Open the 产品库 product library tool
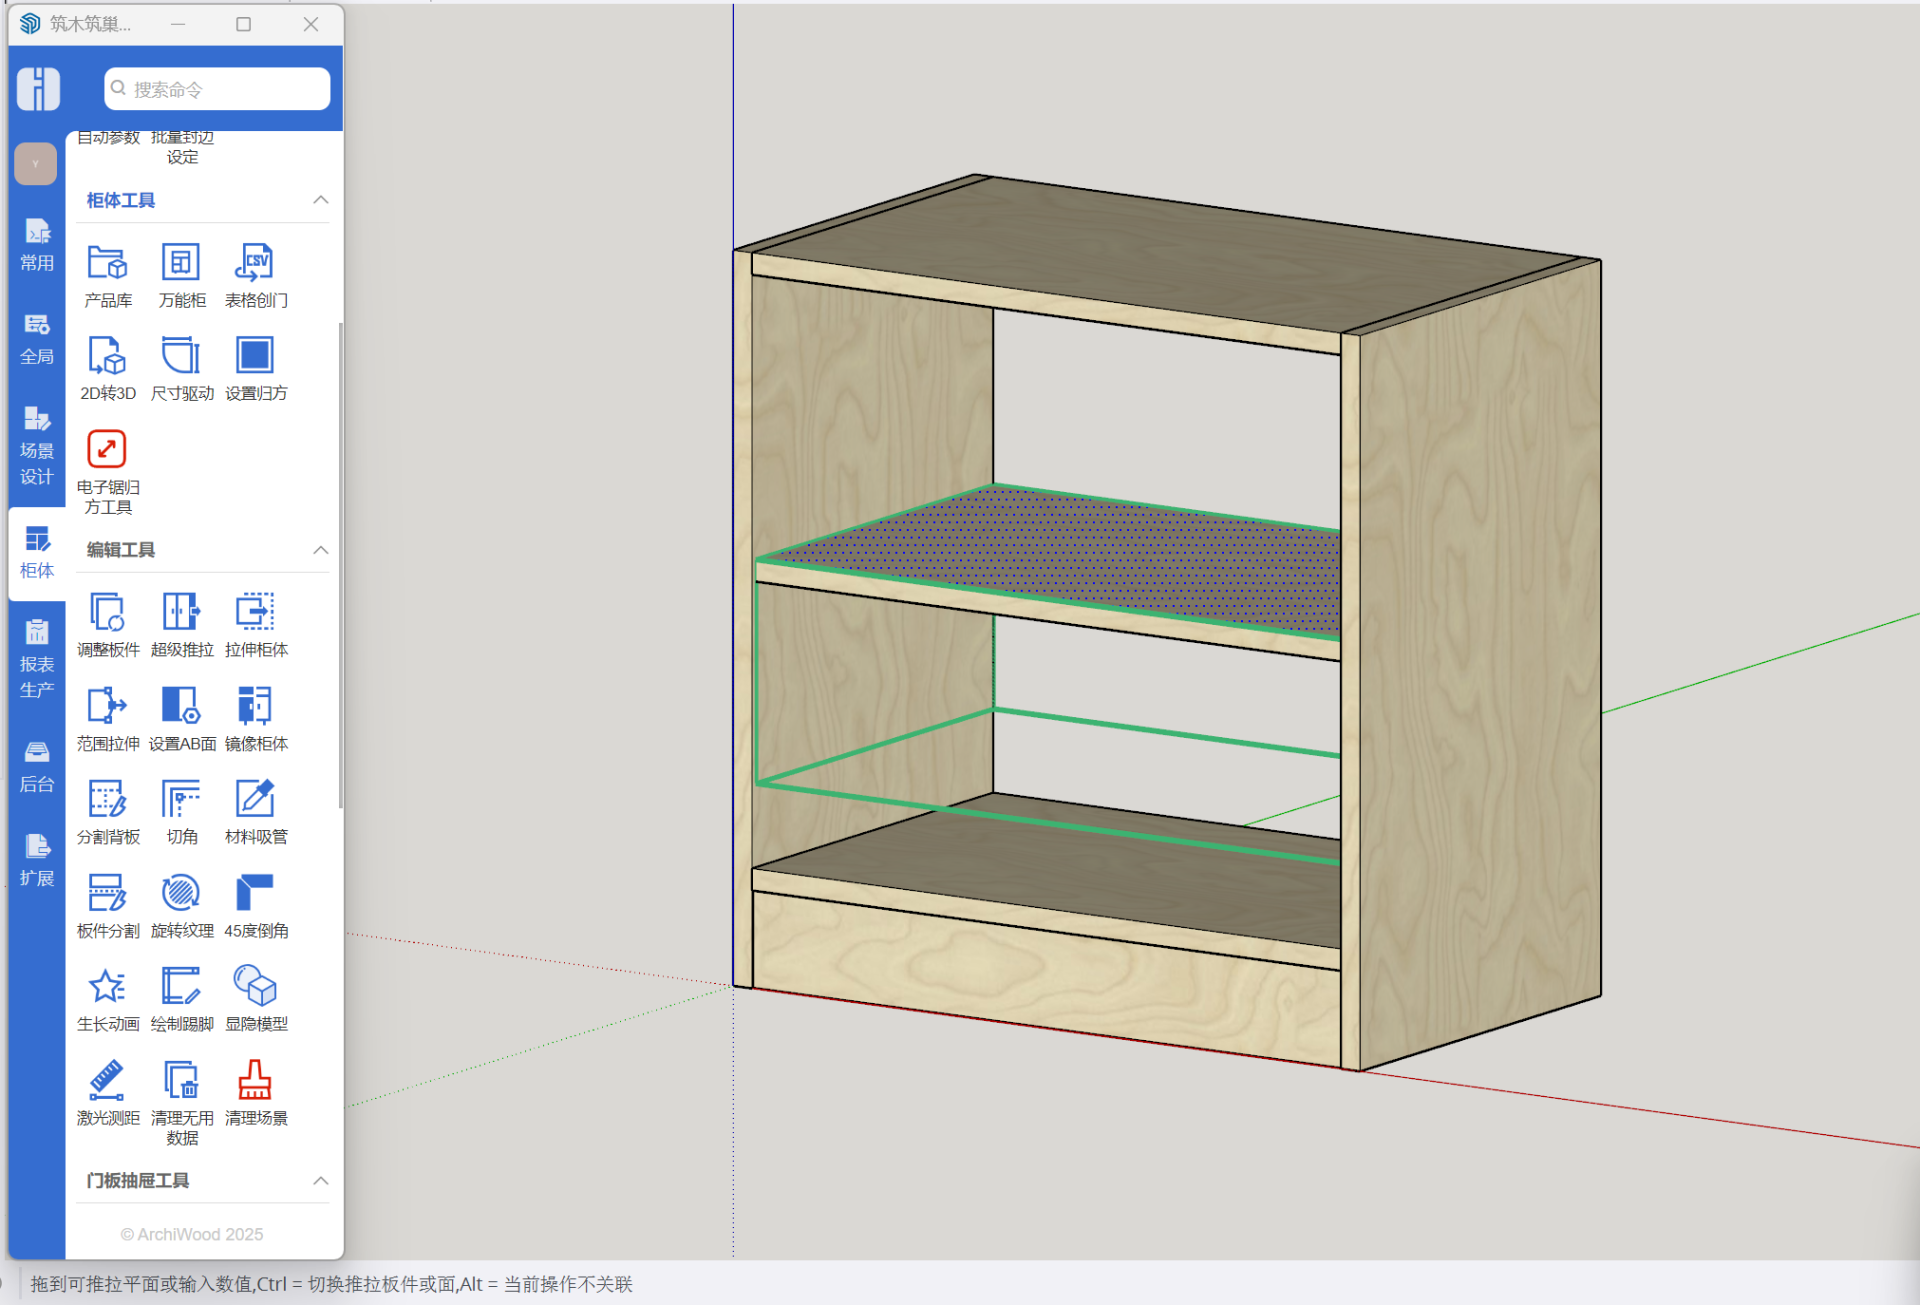Image resolution: width=1920 pixels, height=1305 pixels. [x=107, y=264]
